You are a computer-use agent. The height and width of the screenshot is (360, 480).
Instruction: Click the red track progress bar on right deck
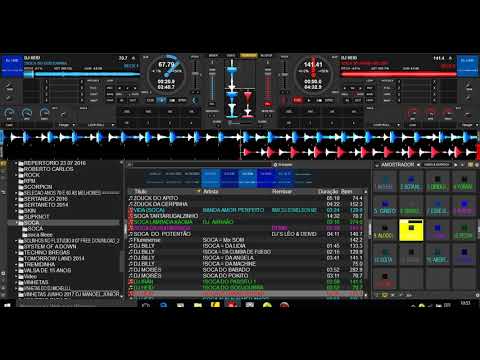[398, 74]
